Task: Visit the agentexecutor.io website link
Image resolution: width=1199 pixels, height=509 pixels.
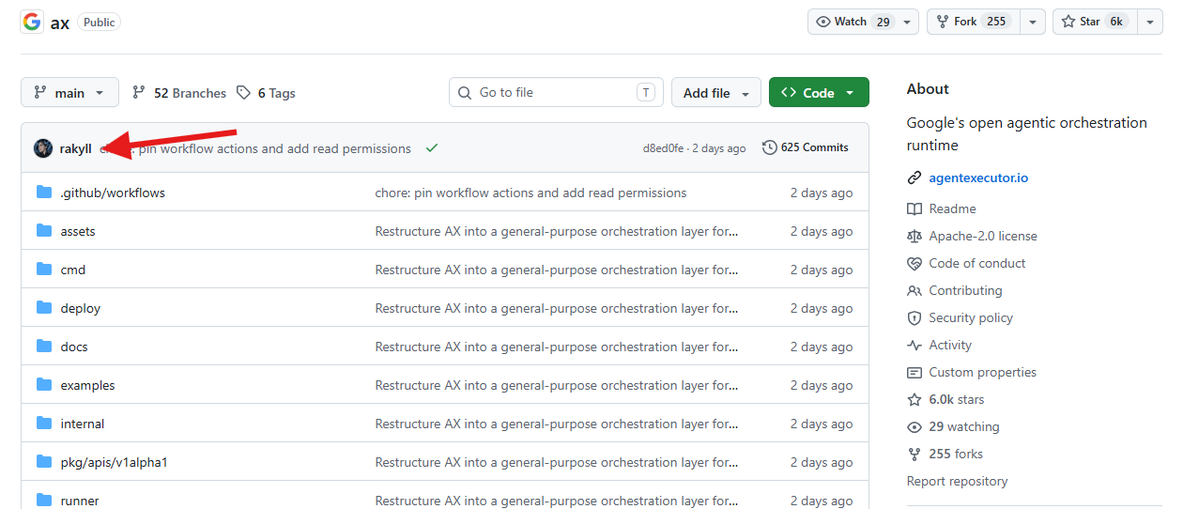Action: click(x=979, y=178)
